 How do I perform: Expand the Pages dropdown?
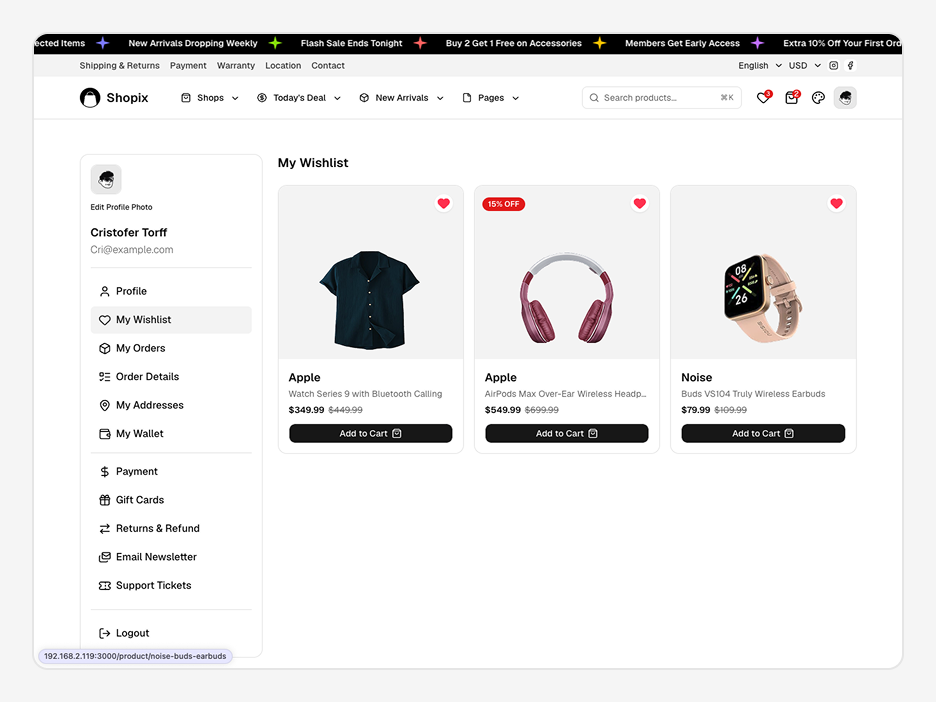[x=491, y=98]
